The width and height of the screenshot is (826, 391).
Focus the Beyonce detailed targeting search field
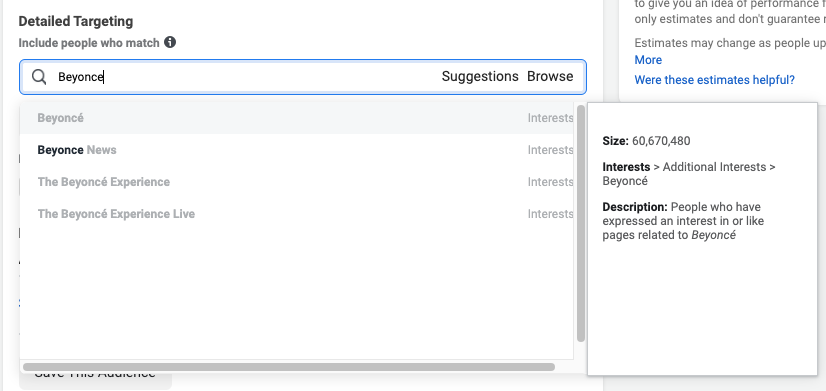click(x=303, y=77)
